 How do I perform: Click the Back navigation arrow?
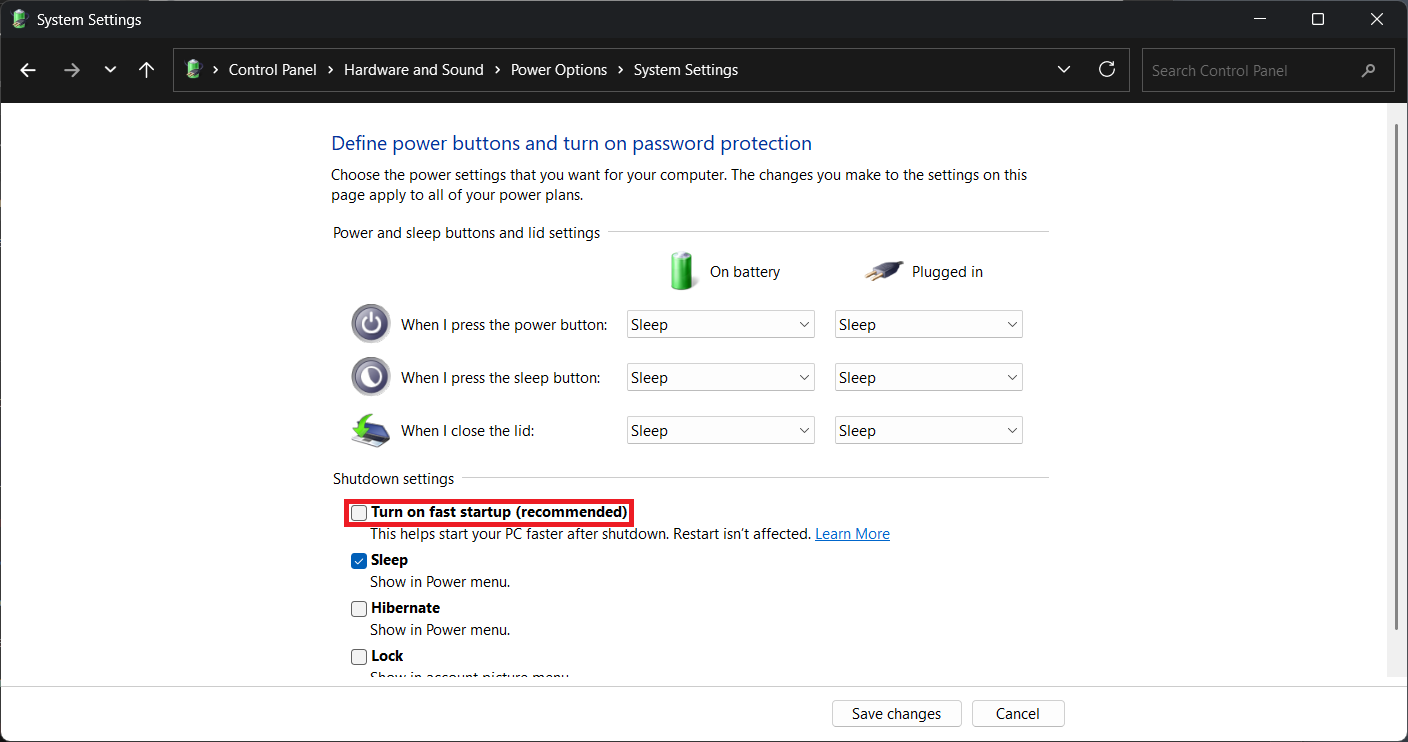(28, 70)
